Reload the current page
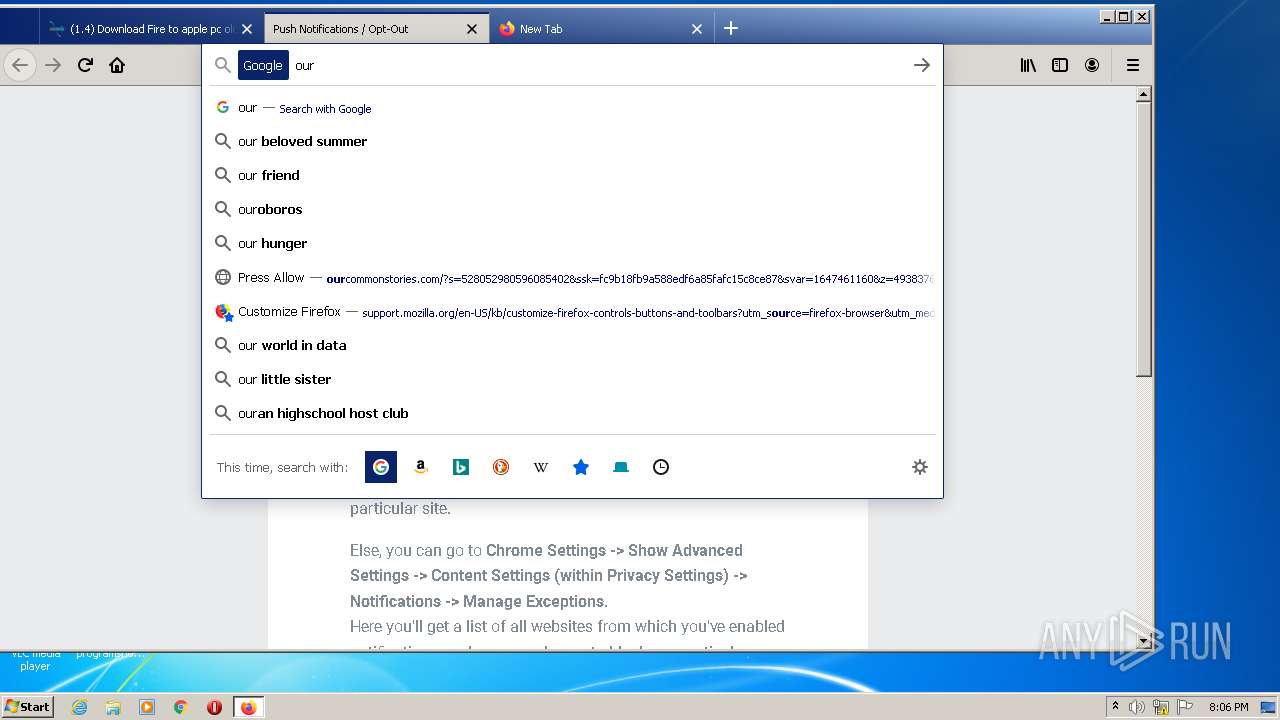Viewport: 1280px width, 720px height. click(85, 65)
